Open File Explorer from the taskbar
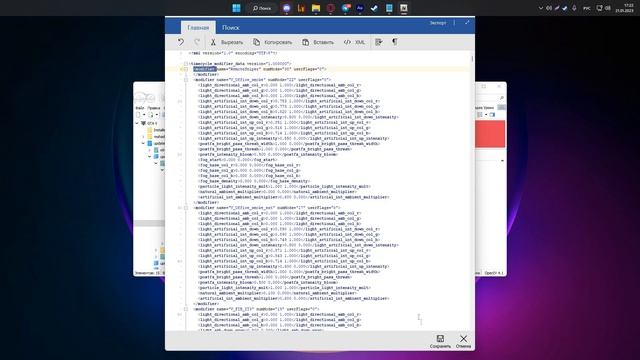 [x=316, y=8]
